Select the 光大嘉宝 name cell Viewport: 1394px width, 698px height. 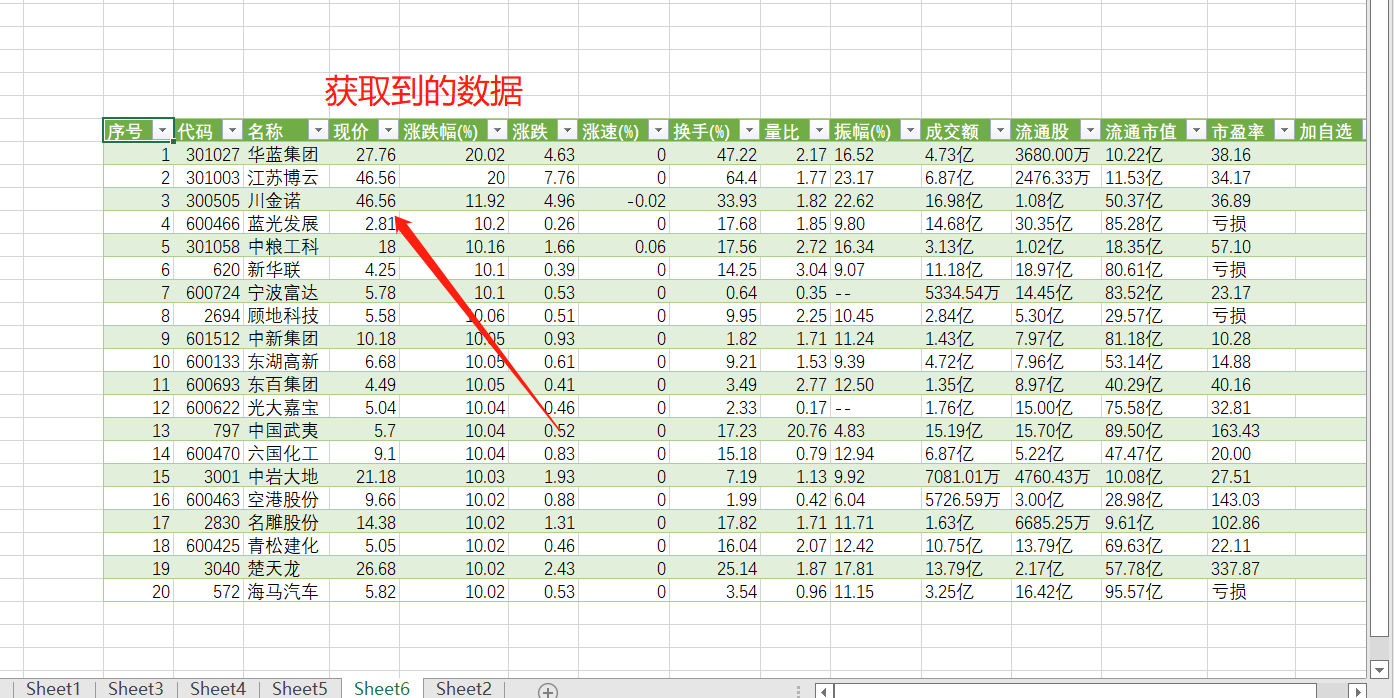click(286, 407)
